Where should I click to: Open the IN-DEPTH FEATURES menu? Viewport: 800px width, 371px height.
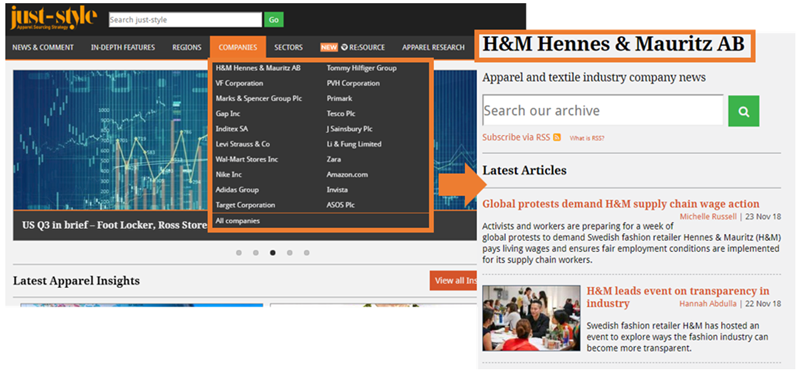(123, 47)
